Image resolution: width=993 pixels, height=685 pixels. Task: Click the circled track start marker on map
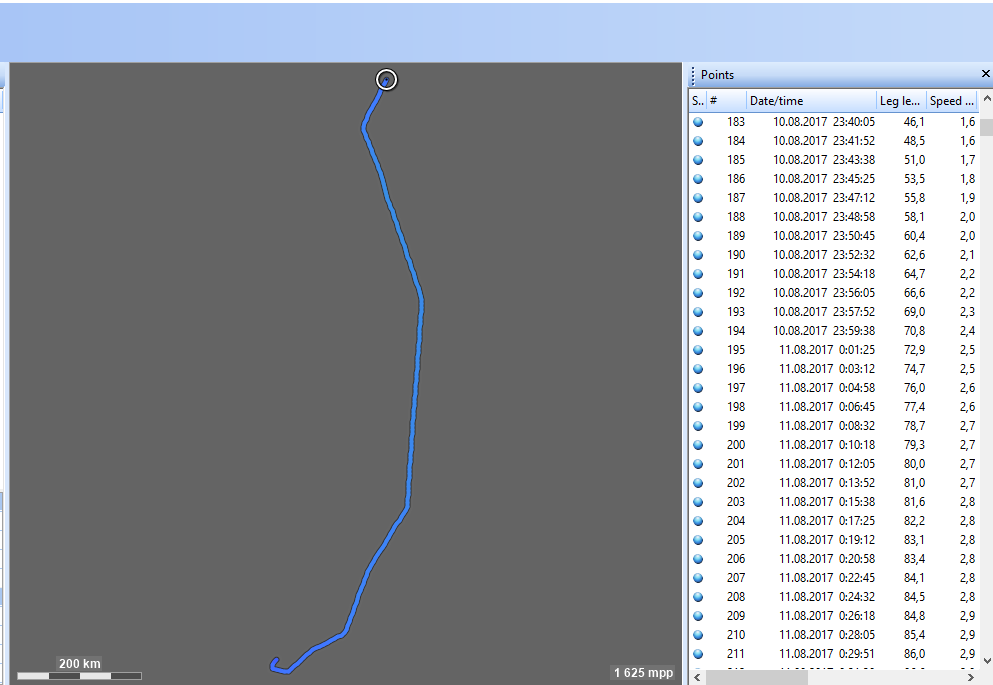pos(387,80)
